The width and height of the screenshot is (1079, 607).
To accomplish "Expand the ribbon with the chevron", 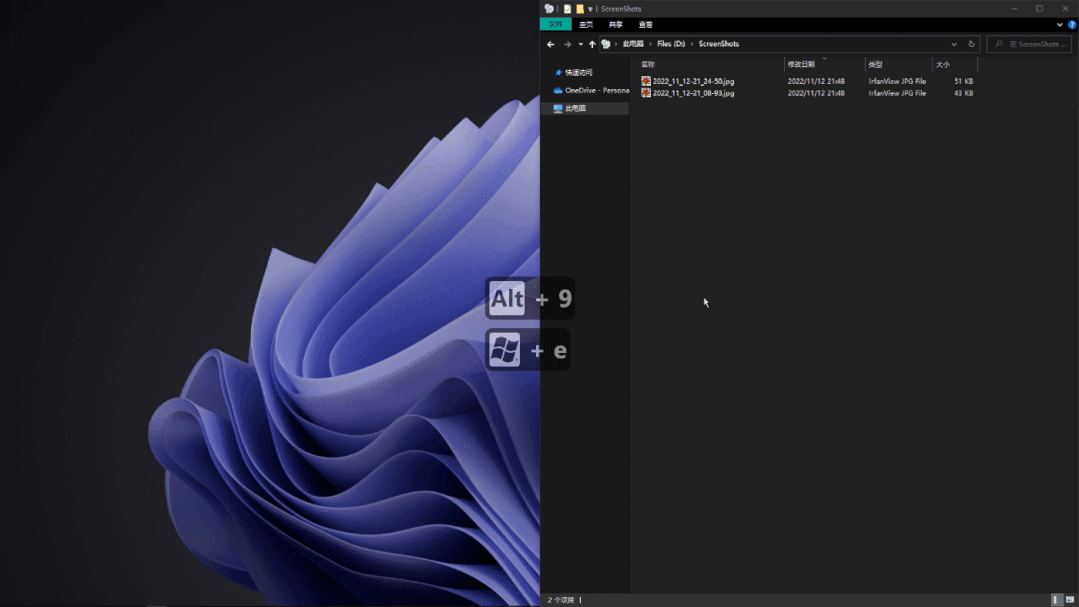I will [x=1059, y=25].
